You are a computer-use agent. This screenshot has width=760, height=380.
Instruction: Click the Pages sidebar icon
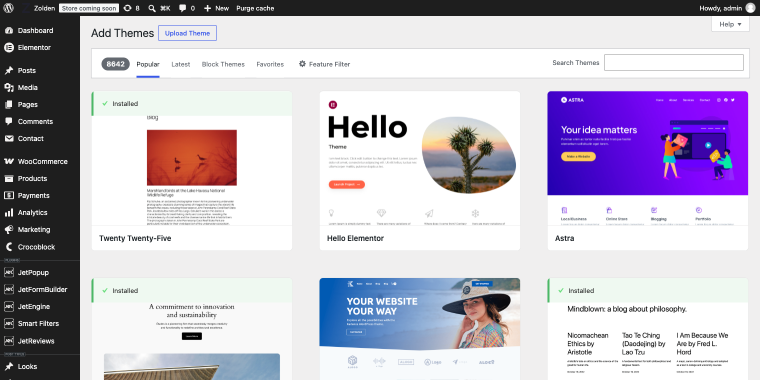click(9, 104)
